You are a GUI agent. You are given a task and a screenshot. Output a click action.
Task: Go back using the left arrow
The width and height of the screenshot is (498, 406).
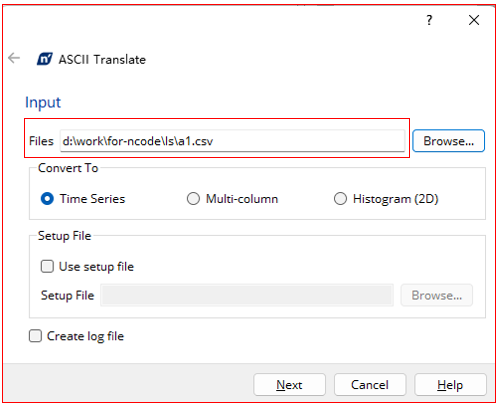14,58
